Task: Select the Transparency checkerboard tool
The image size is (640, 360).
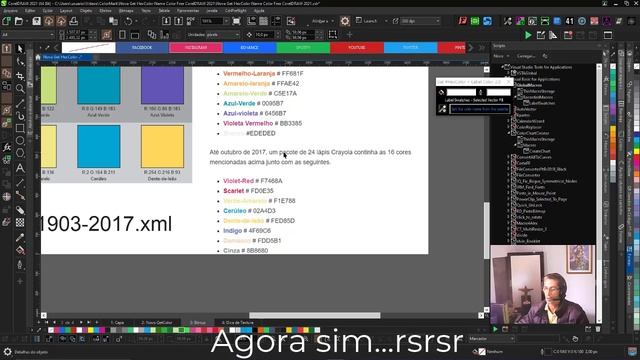Action: 20,223
